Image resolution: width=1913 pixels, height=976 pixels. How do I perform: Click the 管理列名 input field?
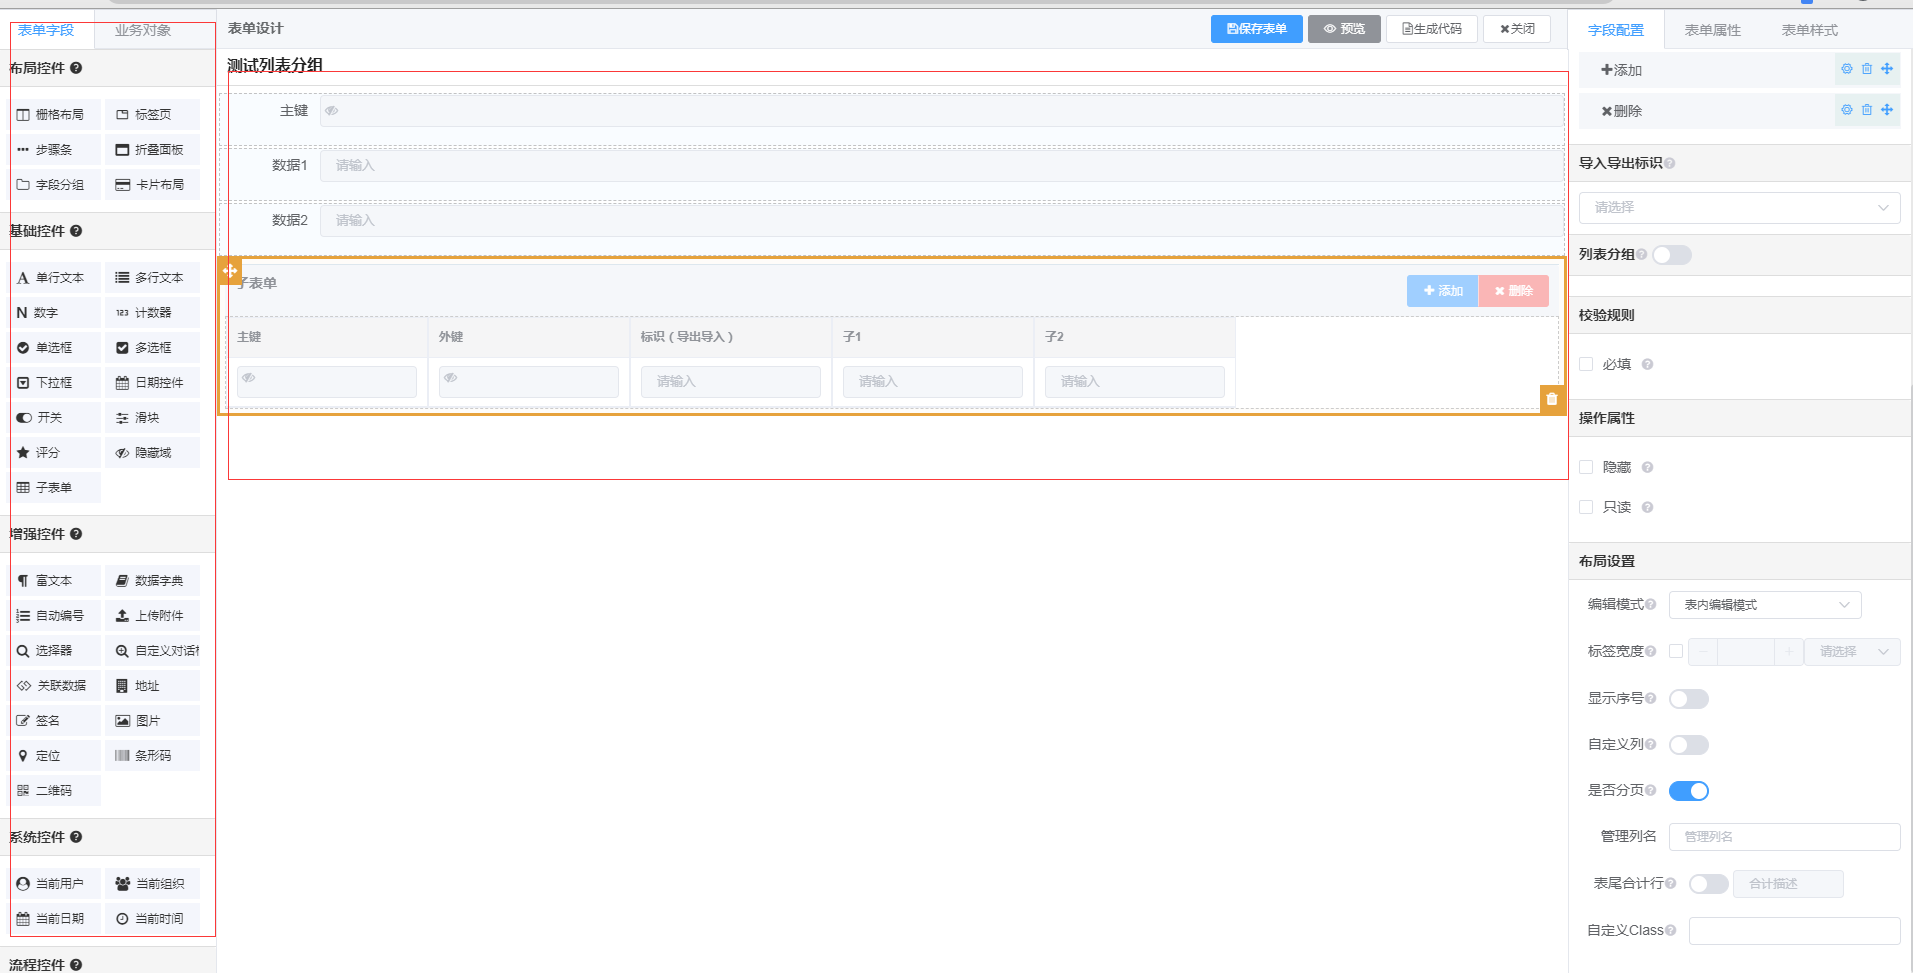[1784, 837]
